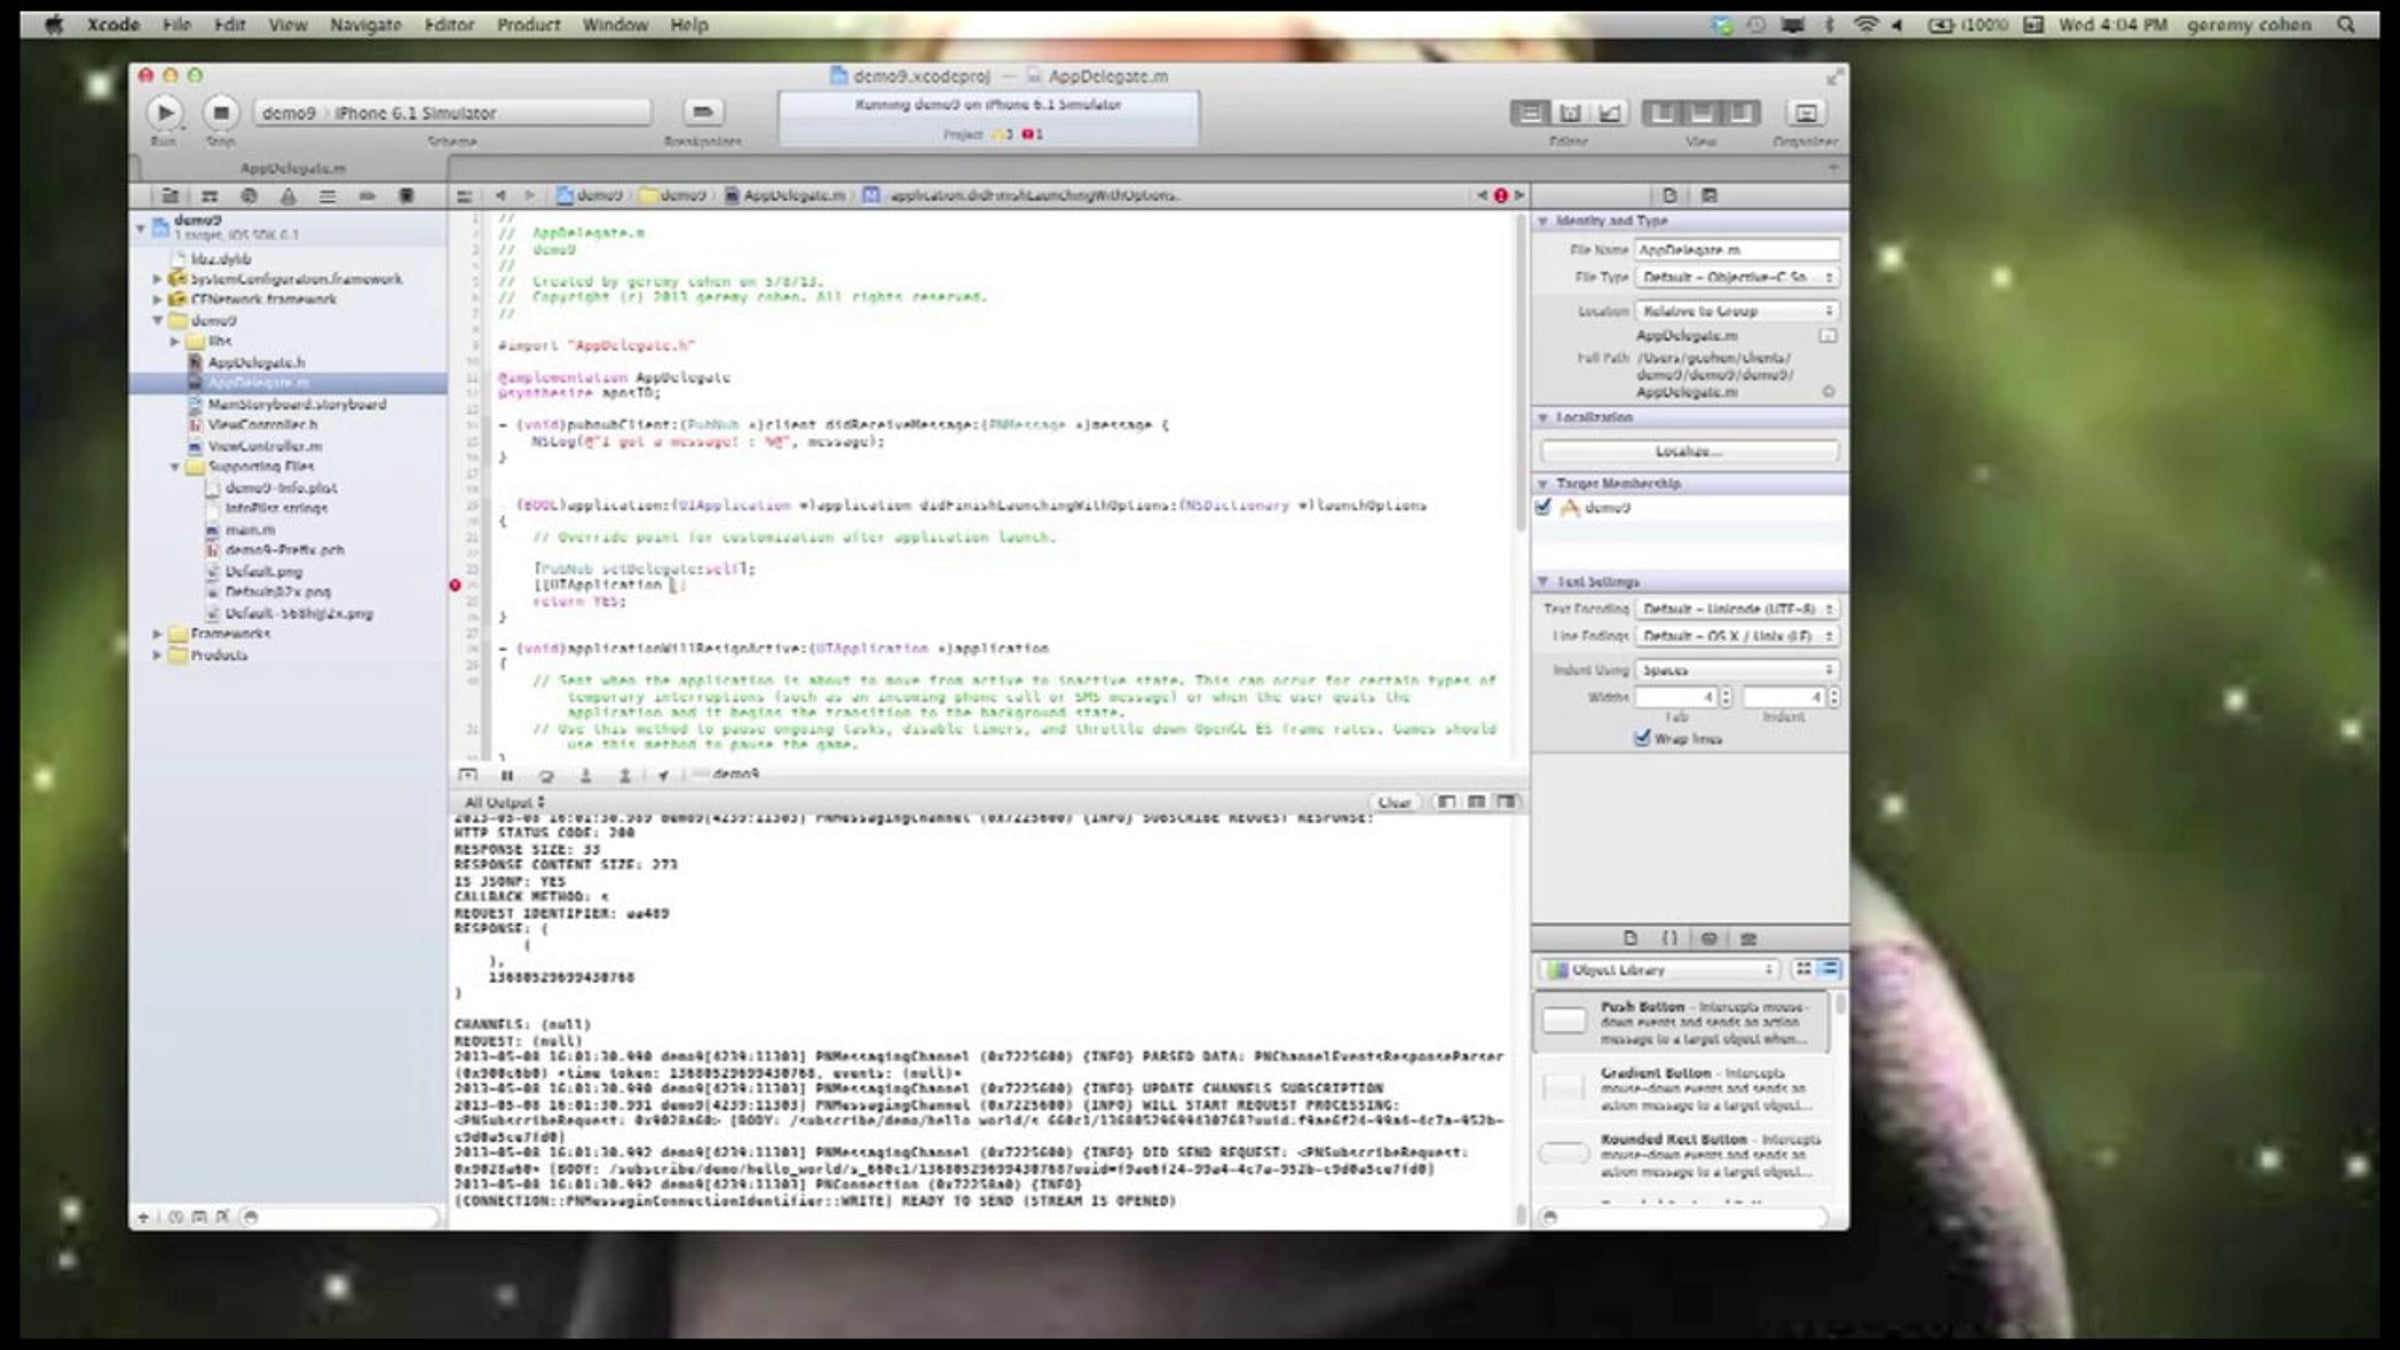This screenshot has width=2400, height=1350.
Task: Open Spotlight search in menu bar
Action: point(2346,25)
